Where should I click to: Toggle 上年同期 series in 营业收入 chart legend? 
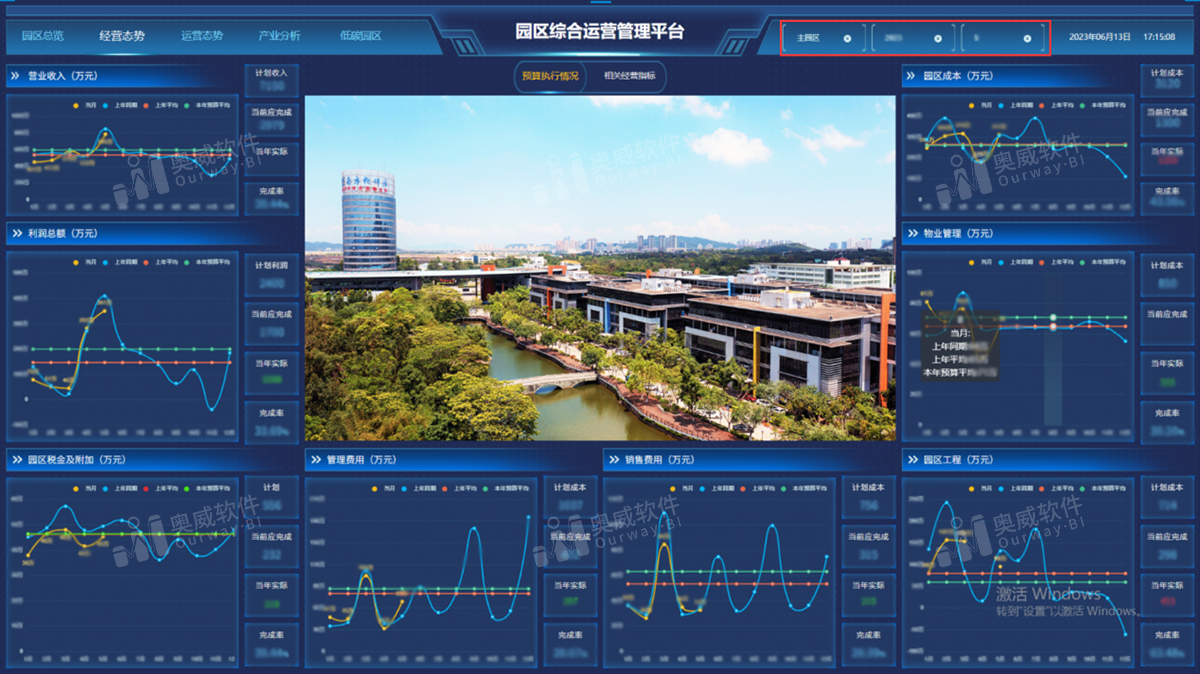click(121, 104)
